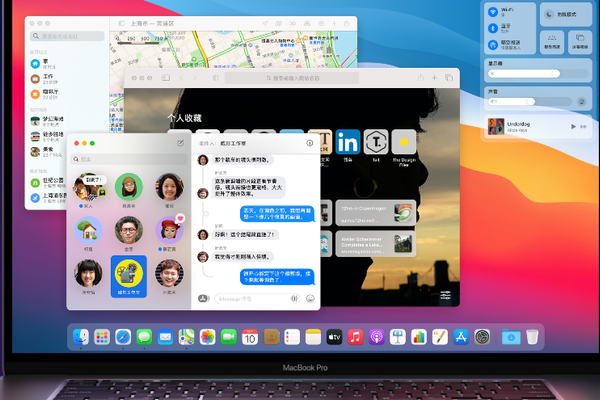Launch Keynote from the Dock
The width and height of the screenshot is (600, 400).
coord(398,337)
